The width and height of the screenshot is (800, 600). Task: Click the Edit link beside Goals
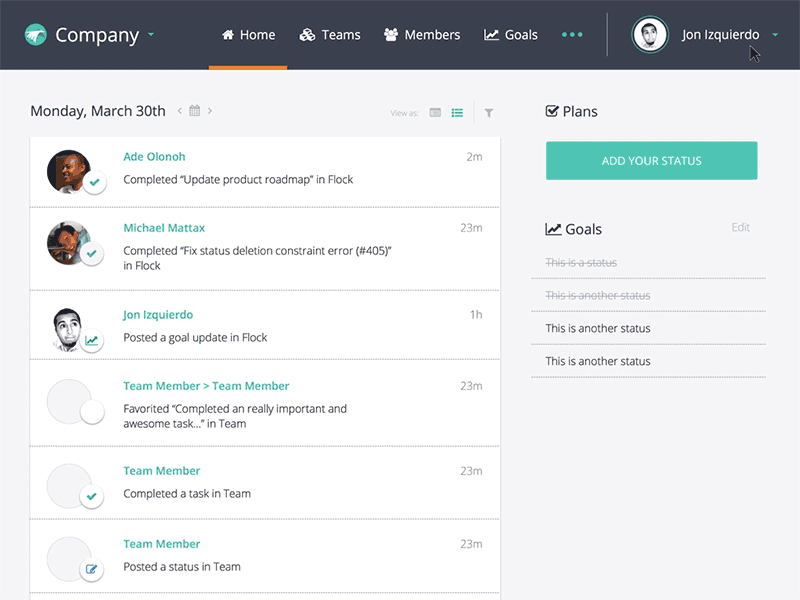pos(740,227)
